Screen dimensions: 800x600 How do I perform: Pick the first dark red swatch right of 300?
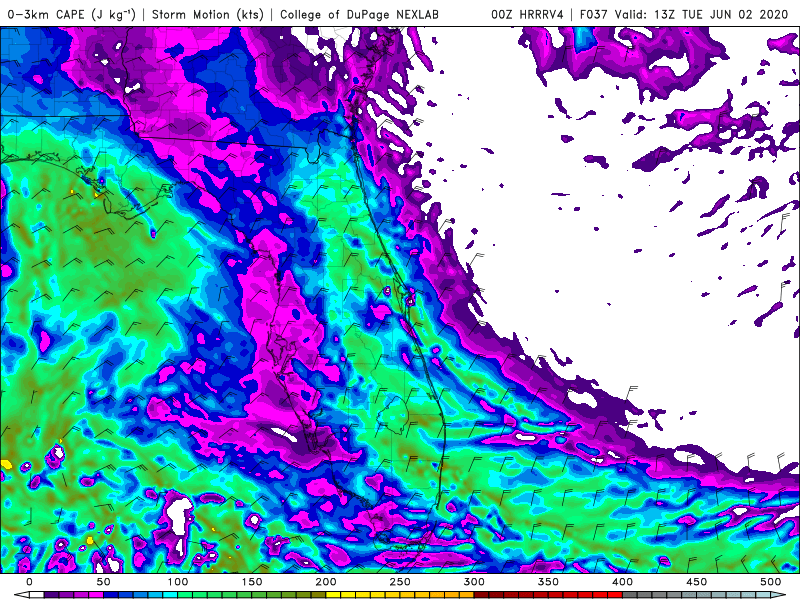coord(482,595)
